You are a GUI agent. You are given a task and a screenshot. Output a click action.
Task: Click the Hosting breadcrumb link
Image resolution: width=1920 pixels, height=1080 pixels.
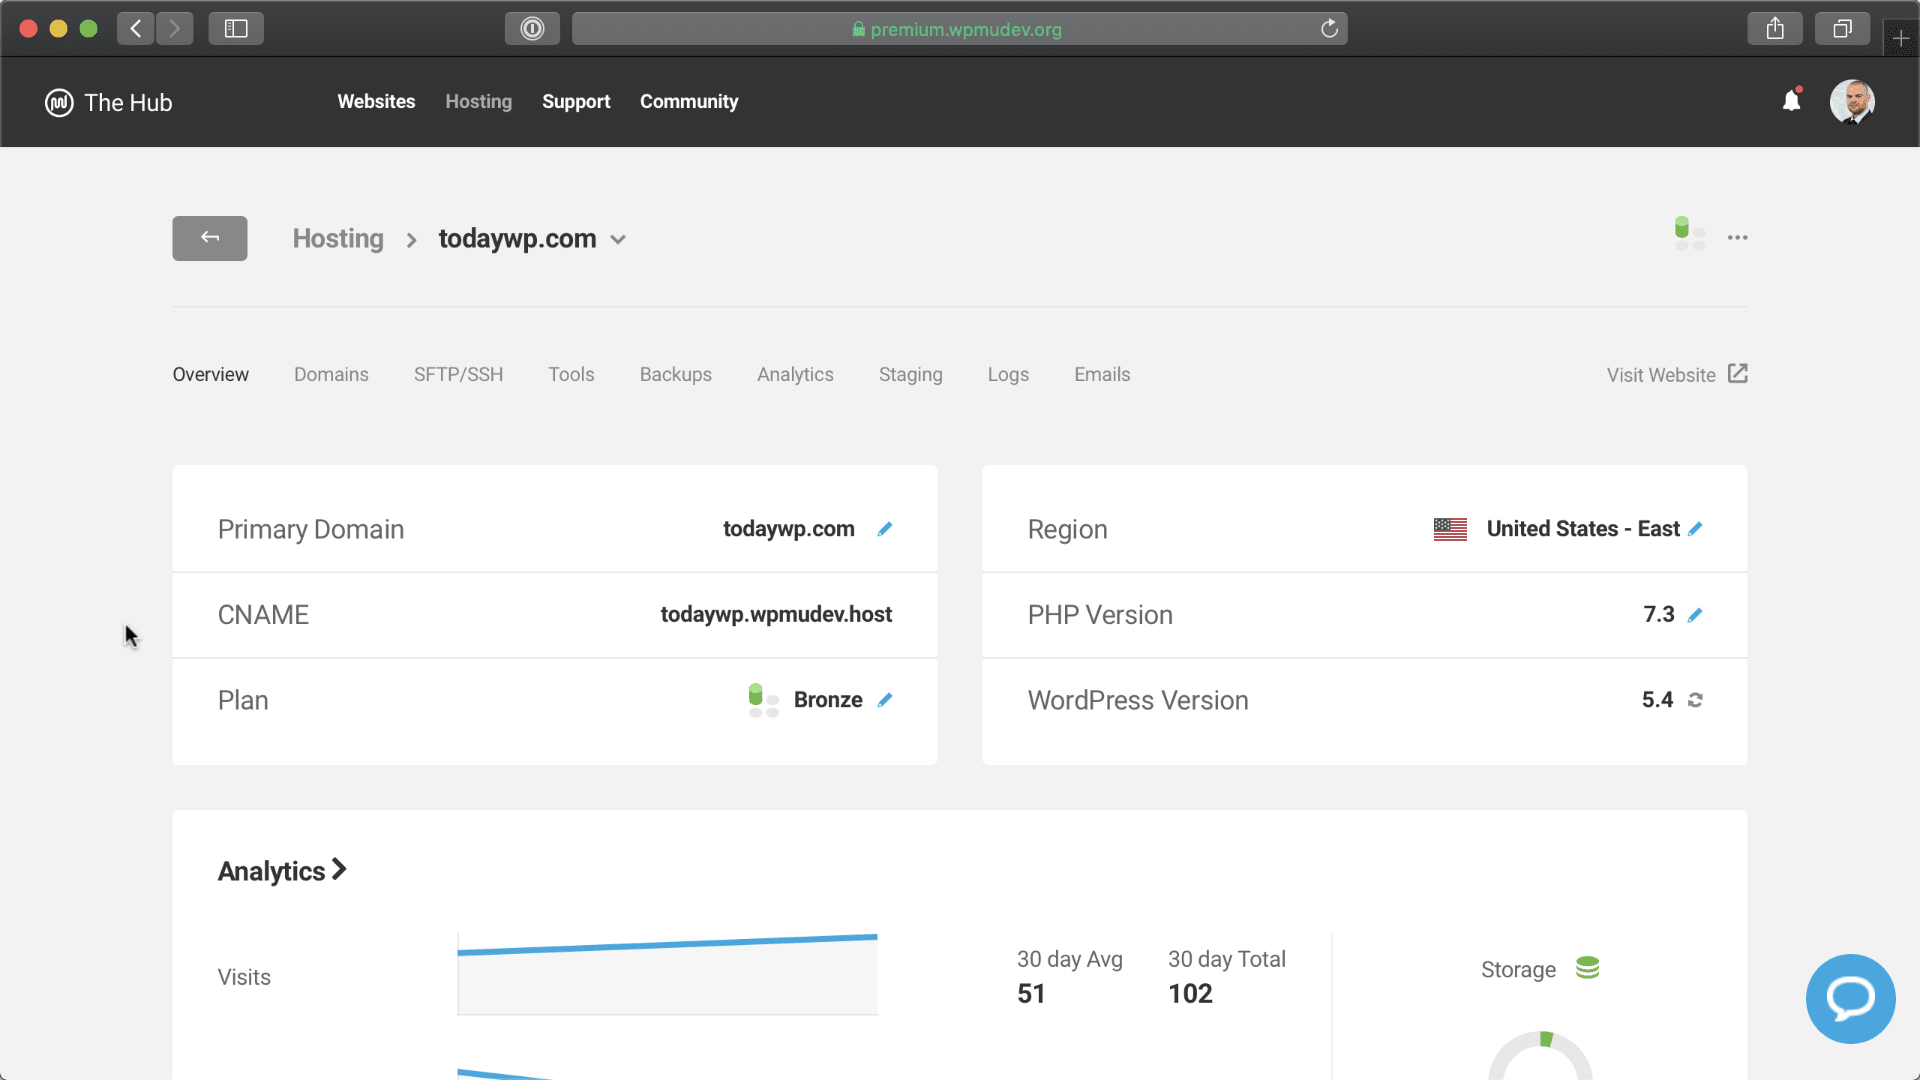(x=338, y=238)
